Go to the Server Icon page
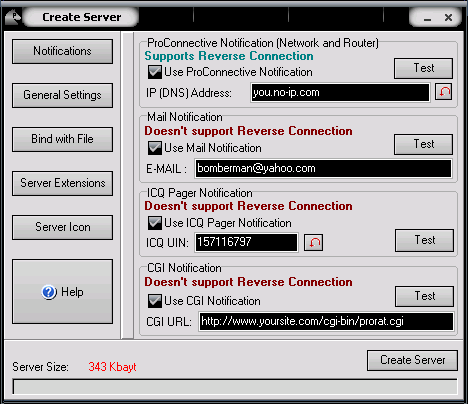 coord(62,227)
